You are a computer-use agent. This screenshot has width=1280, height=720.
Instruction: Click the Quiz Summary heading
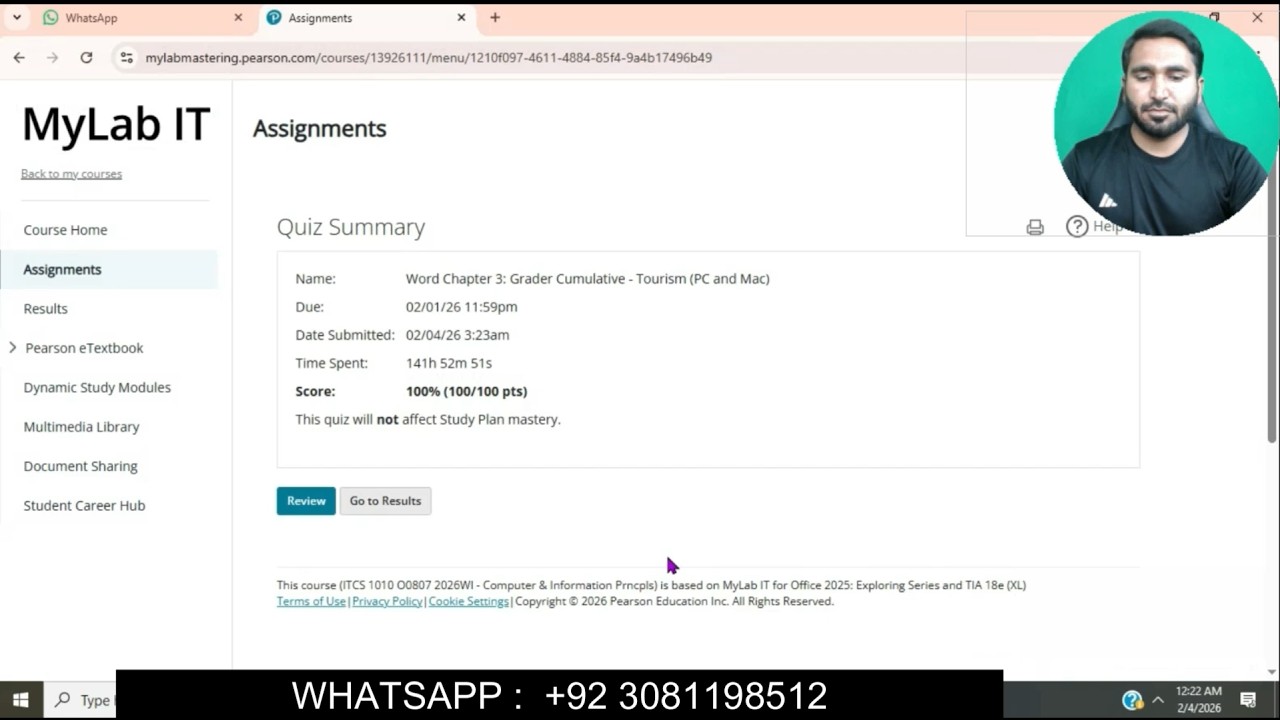click(x=351, y=227)
